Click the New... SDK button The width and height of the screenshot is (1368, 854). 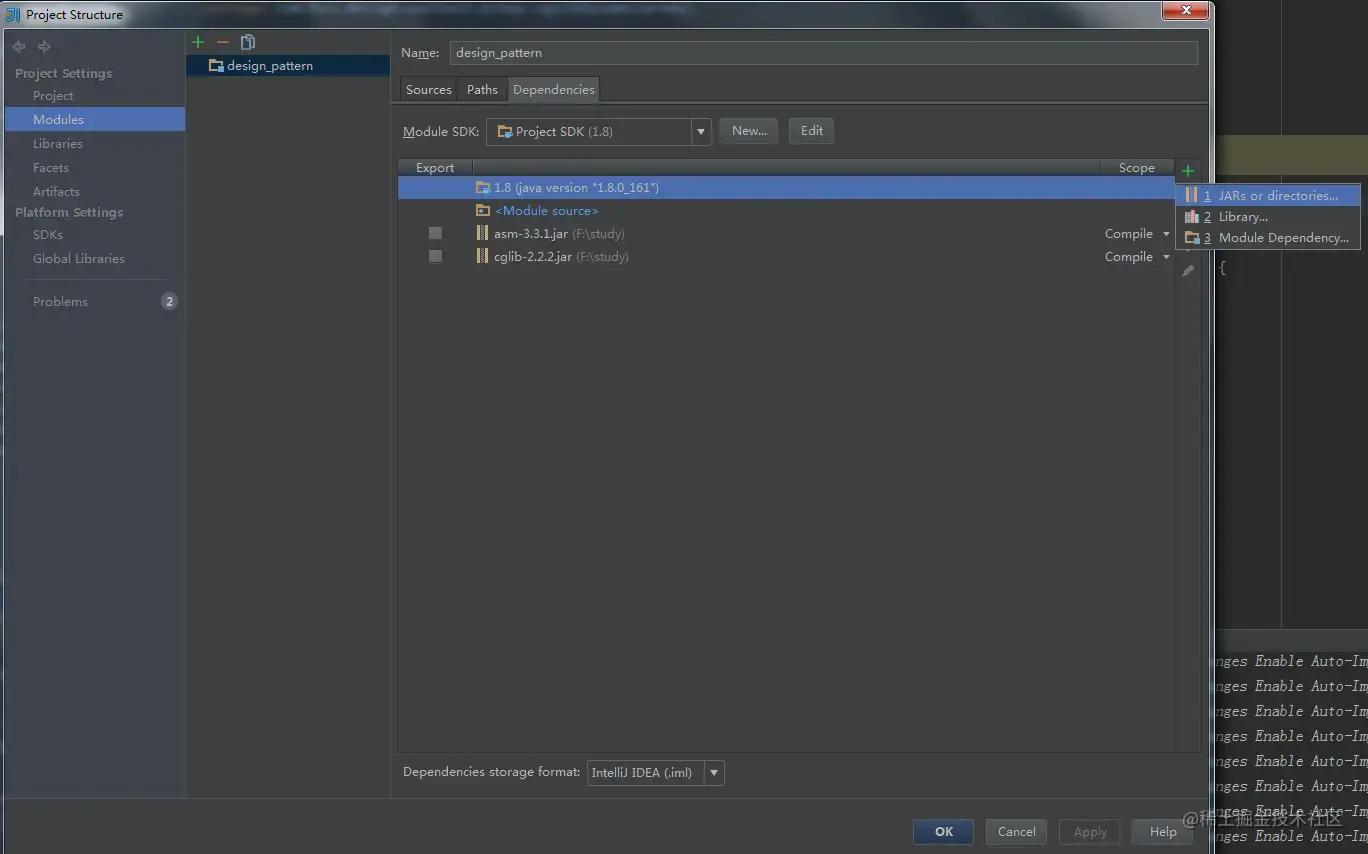(749, 131)
